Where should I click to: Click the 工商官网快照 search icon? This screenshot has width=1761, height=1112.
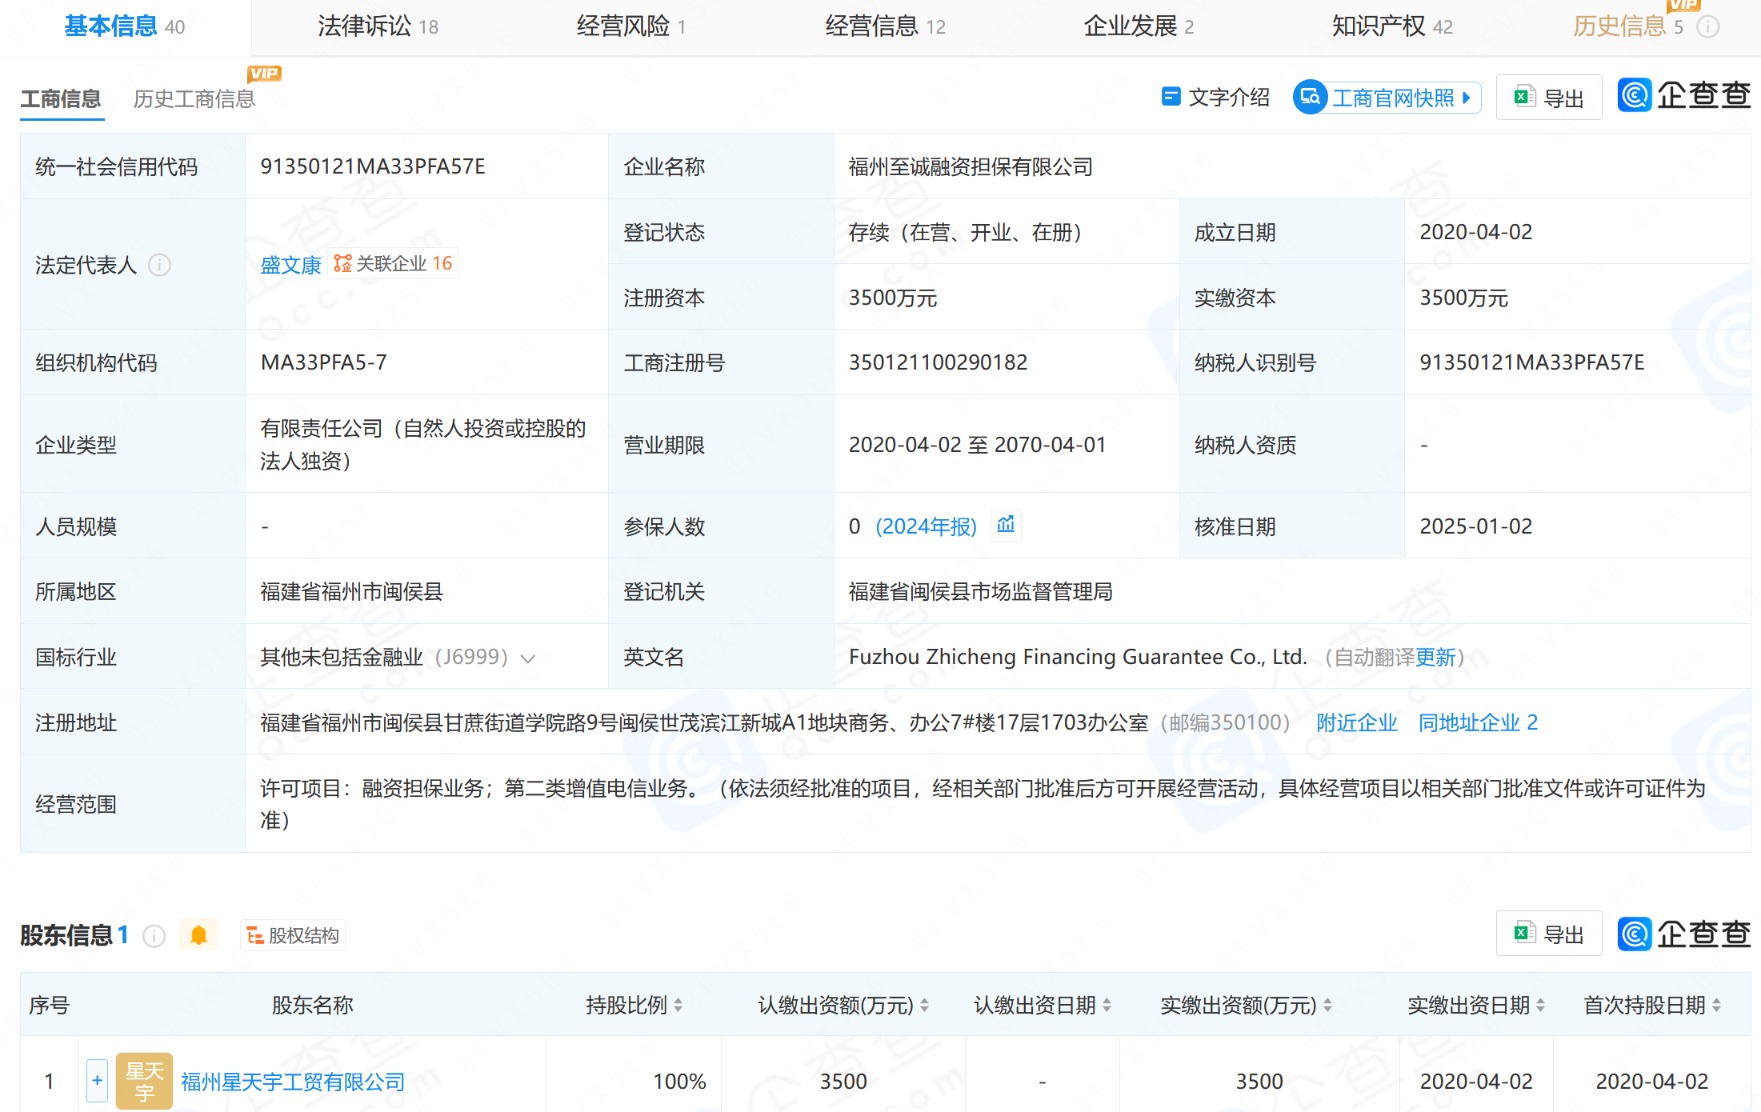pyautogui.click(x=1310, y=97)
